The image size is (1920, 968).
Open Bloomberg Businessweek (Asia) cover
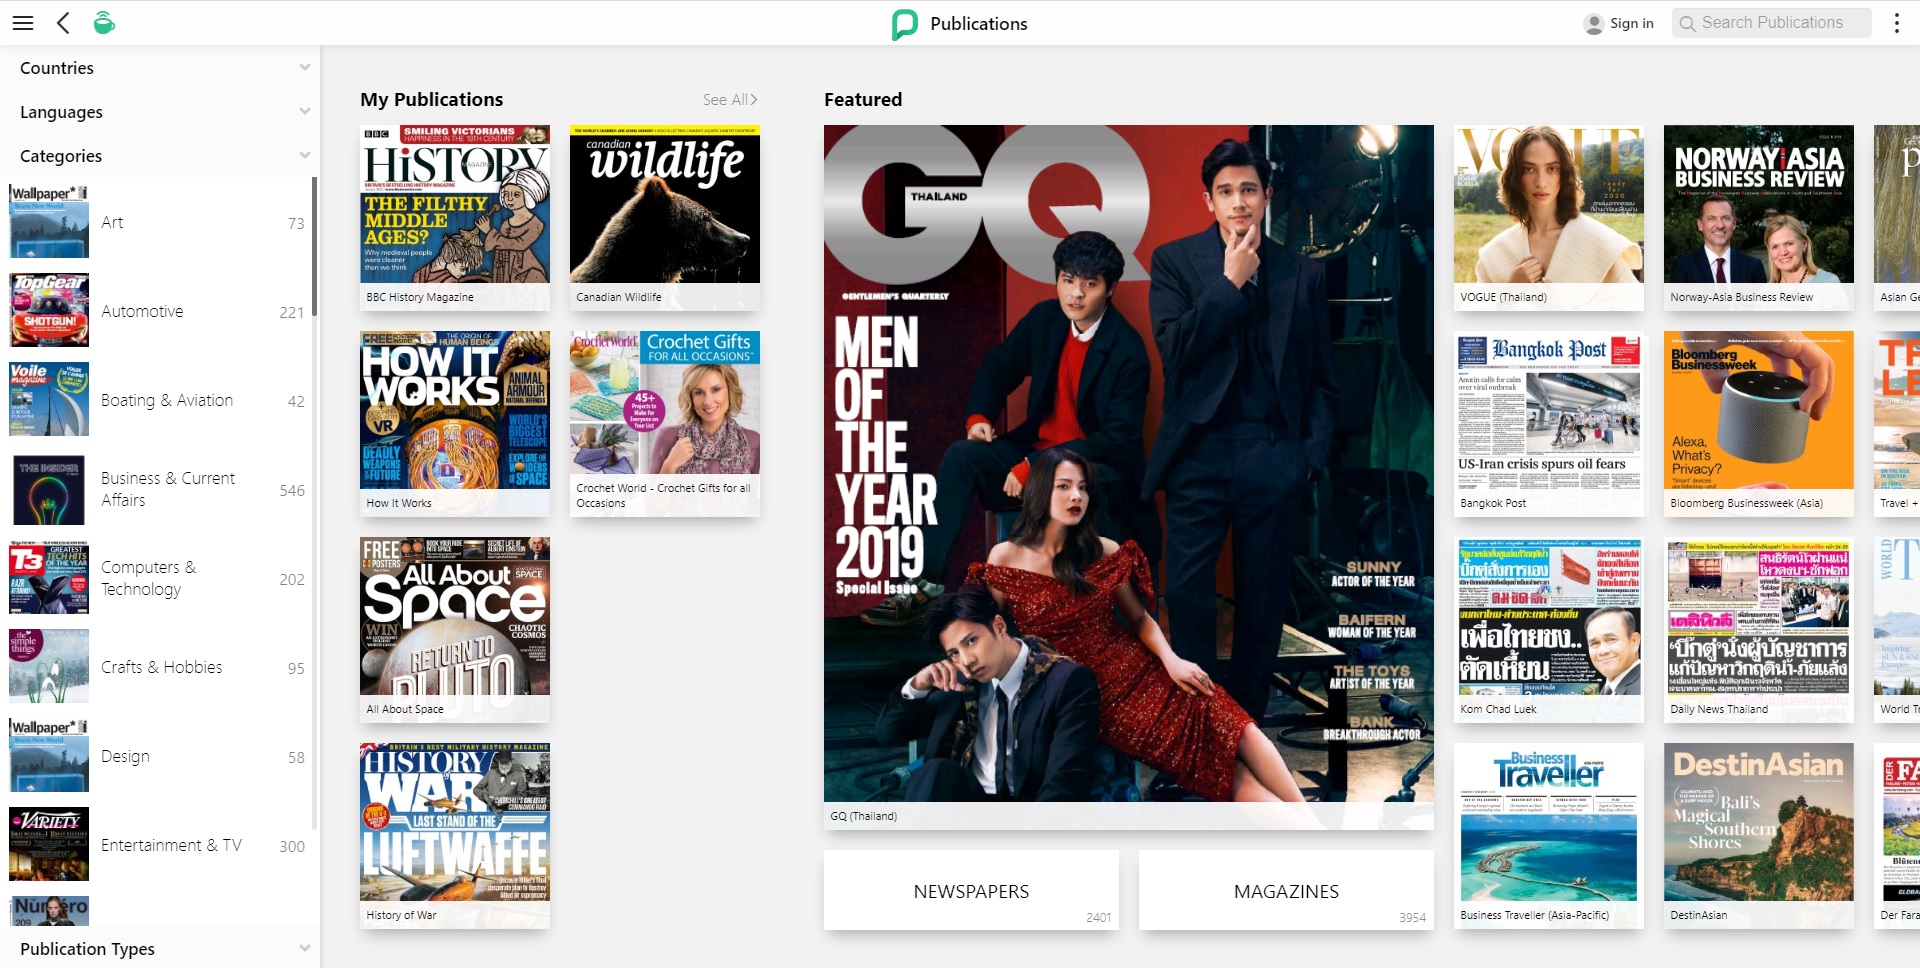click(1759, 423)
